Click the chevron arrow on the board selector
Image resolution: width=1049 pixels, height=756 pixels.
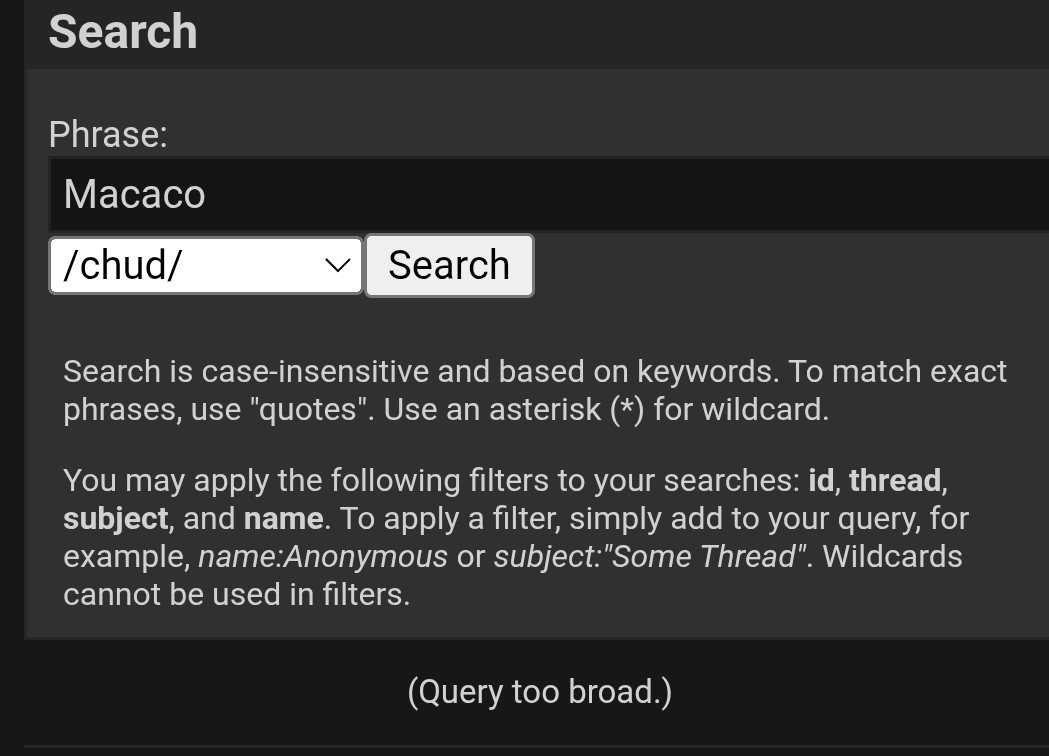click(x=338, y=265)
